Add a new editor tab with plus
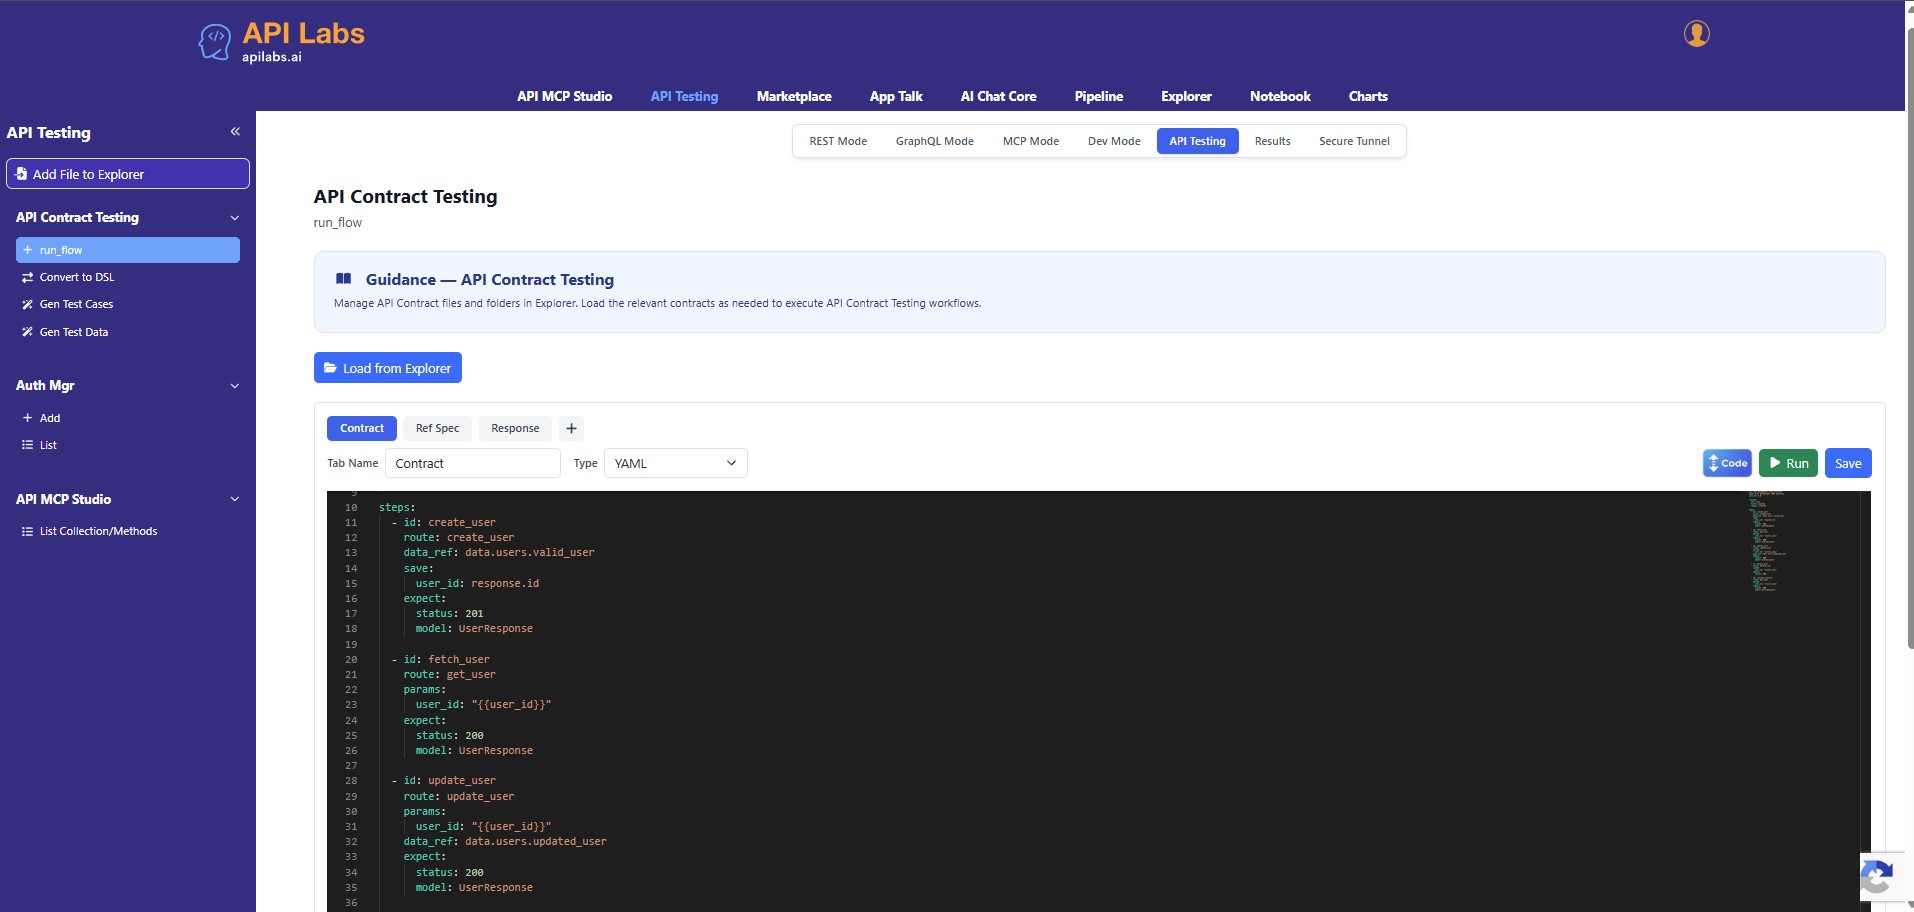 (571, 428)
